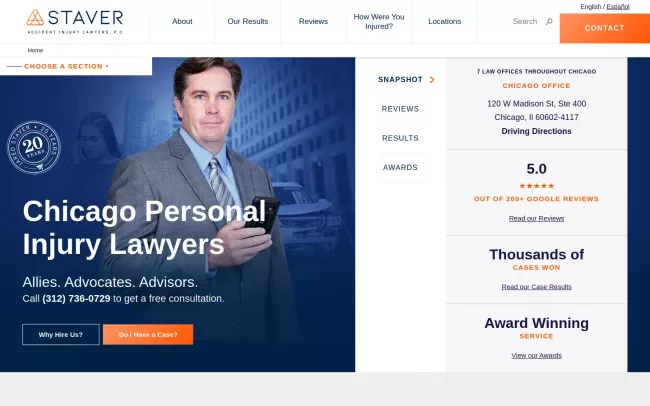Open the Read our Case Results link
Viewport: 650px width, 406px height.
click(536, 287)
